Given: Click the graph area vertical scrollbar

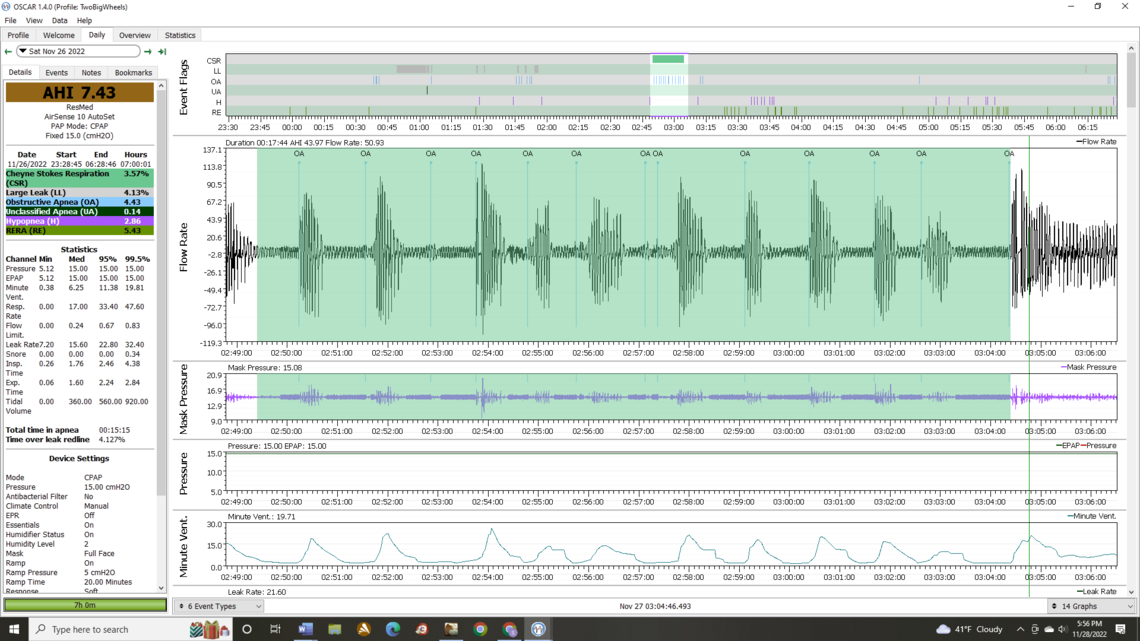Looking at the screenshot, I should [1131, 80].
